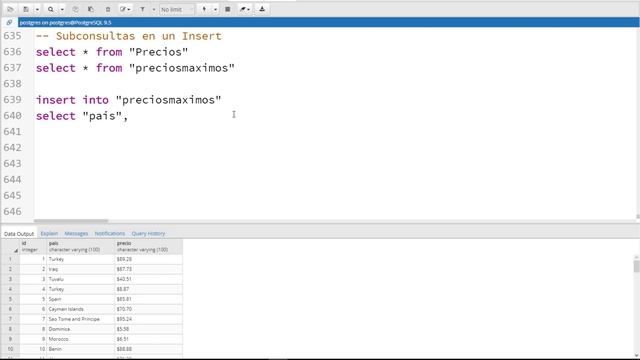Click editor line 637 preciosmaximos query
The height and width of the screenshot is (360, 640).
(x=135, y=68)
